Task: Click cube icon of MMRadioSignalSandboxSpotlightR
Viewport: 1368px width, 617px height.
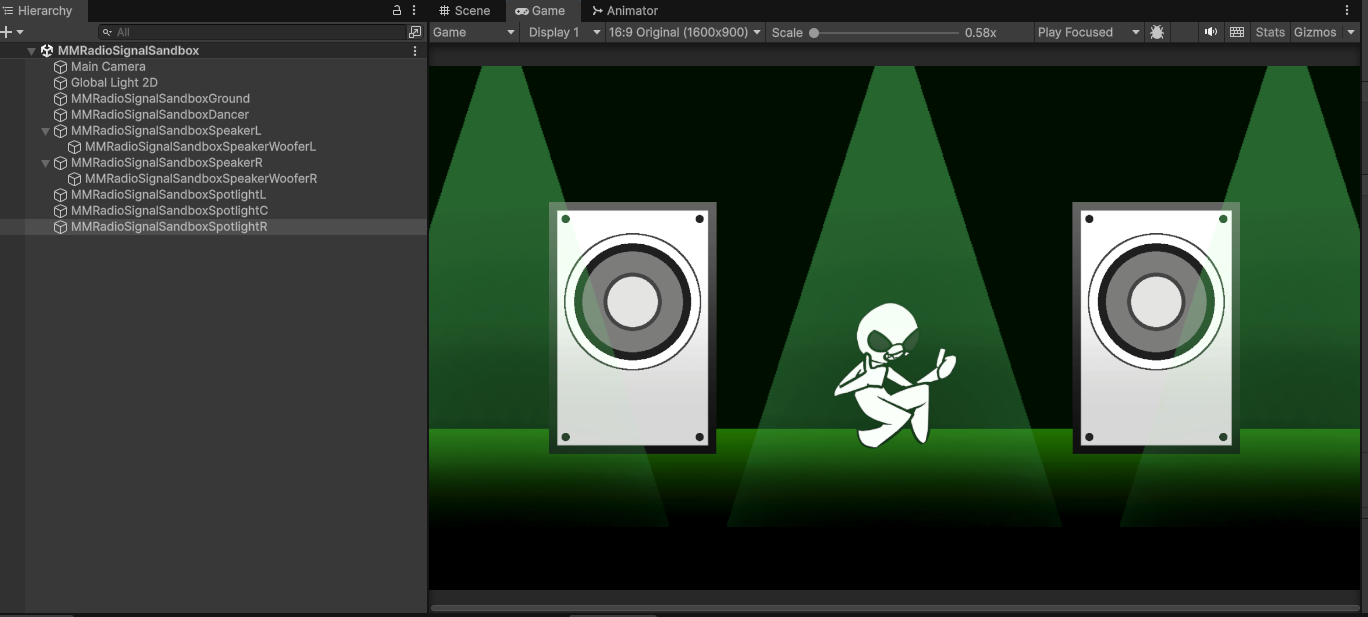Action: (x=60, y=227)
